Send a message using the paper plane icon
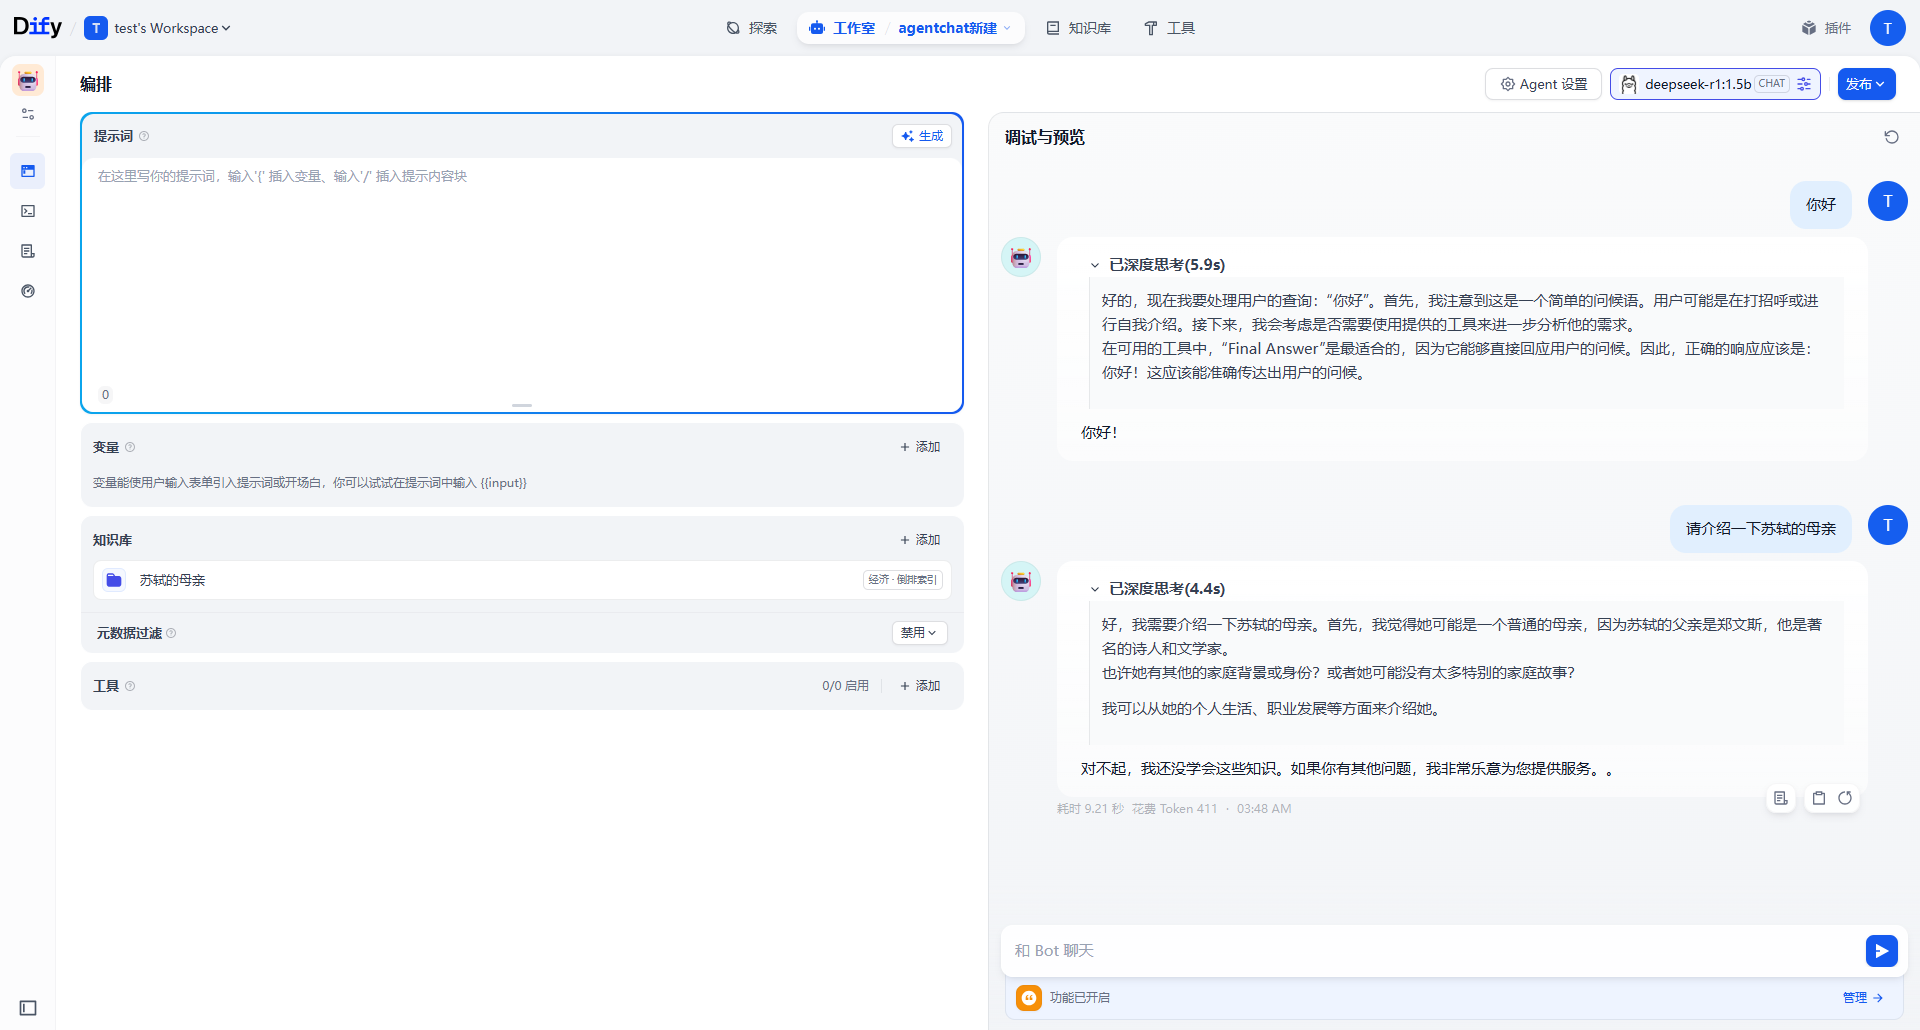The height and width of the screenshot is (1030, 1920). (x=1882, y=951)
